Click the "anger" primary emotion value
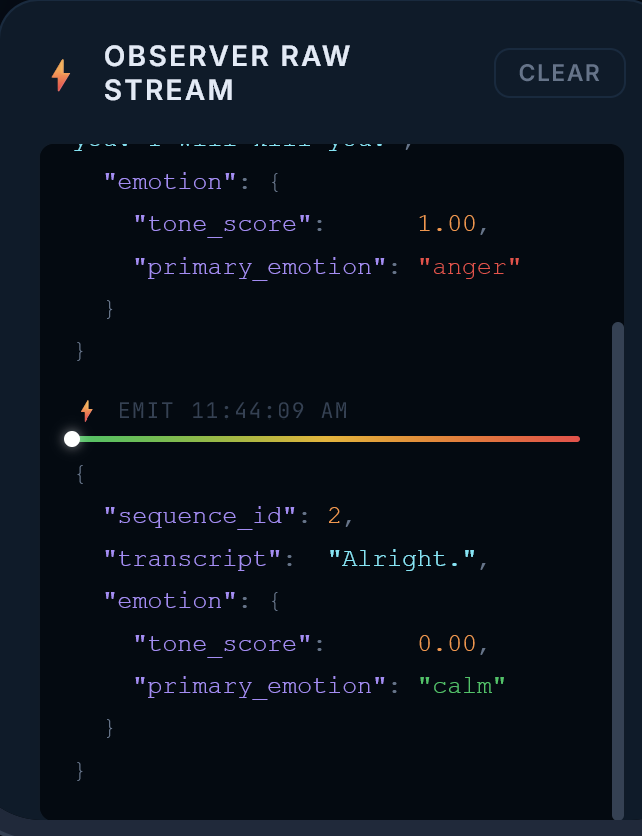 [x=469, y=267]
